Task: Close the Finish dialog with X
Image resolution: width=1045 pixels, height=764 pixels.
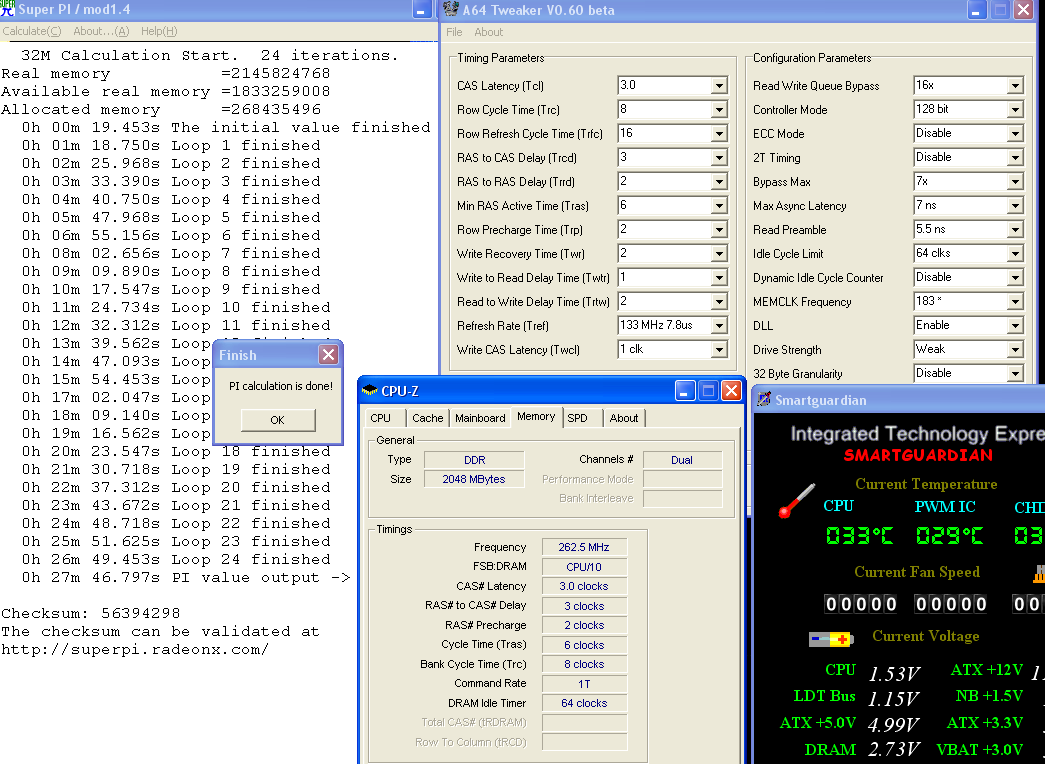Action: [328, 355]
